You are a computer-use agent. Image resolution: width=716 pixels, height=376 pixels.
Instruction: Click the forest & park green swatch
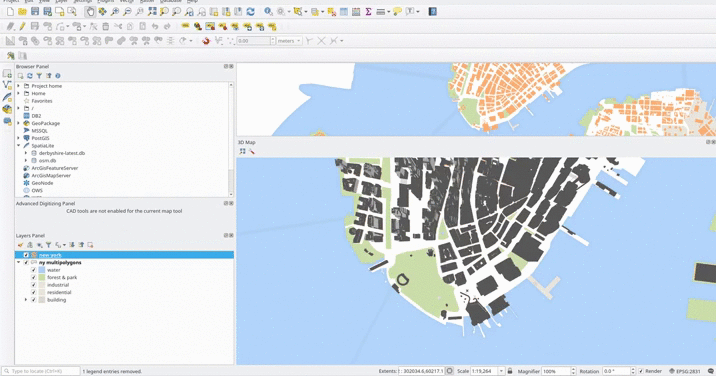[x=42, y=277]
